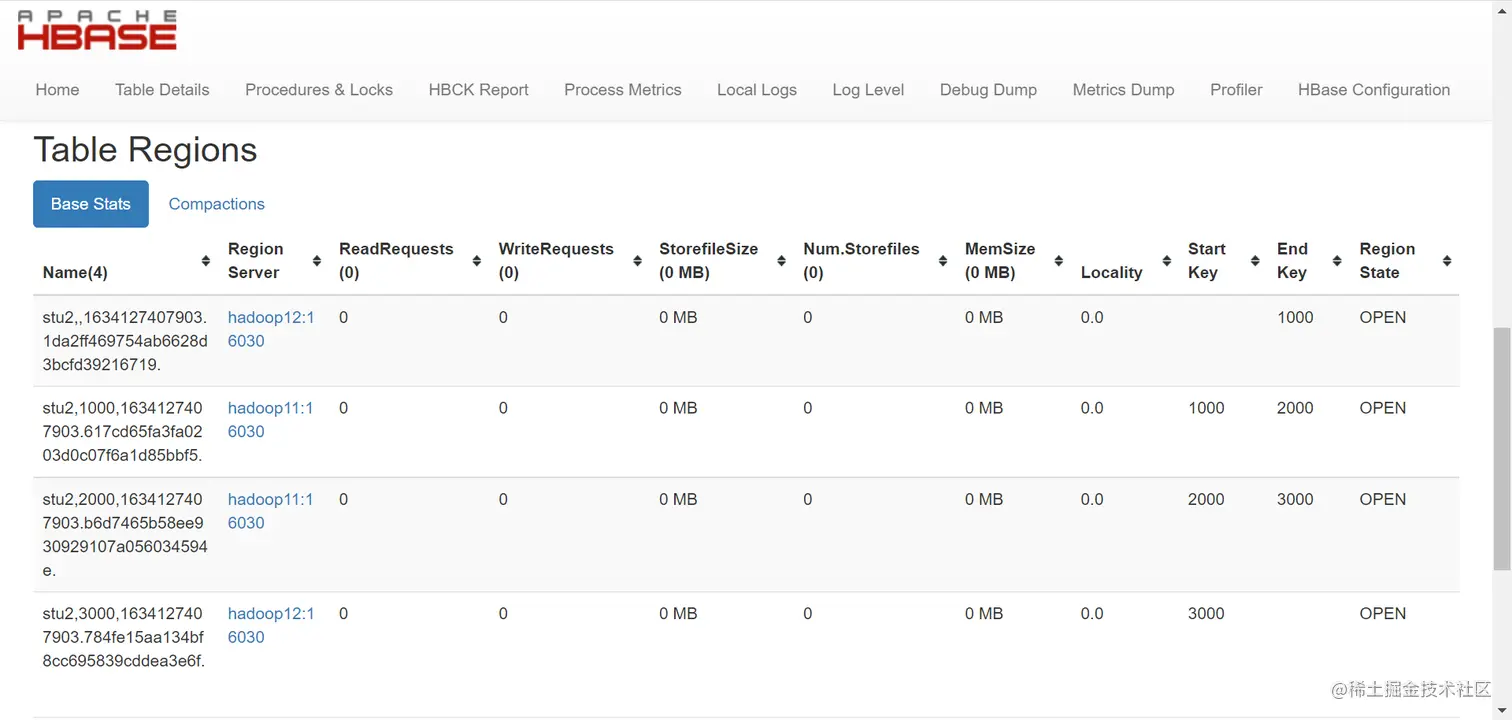This screenshot has width=1512, height=720.
Task: Go to the HBCK Report page
Action: coord(478,90)
